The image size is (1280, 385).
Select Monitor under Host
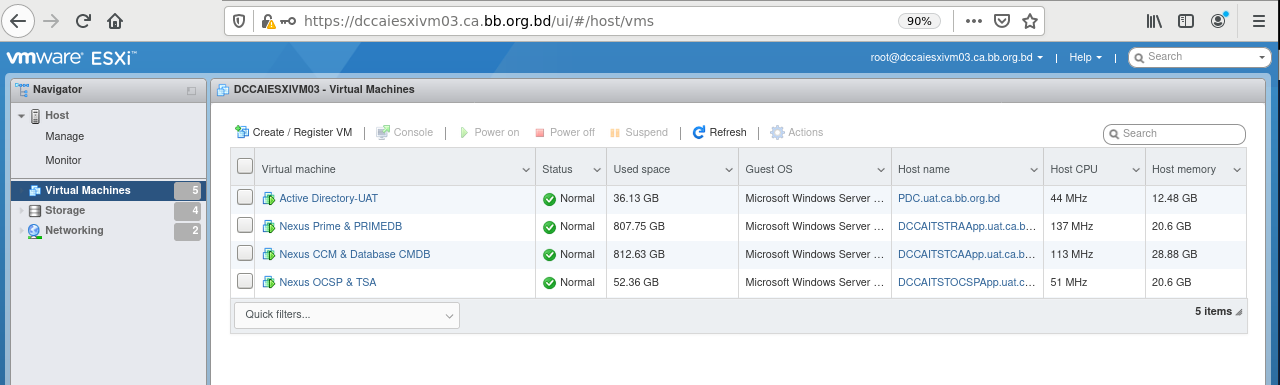[x=63, y=160]
